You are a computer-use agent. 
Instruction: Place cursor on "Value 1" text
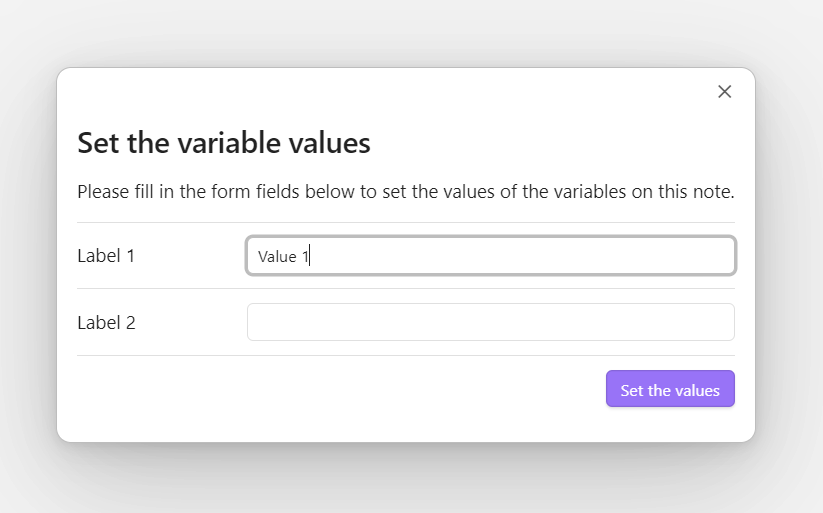(x=283, y=256)
